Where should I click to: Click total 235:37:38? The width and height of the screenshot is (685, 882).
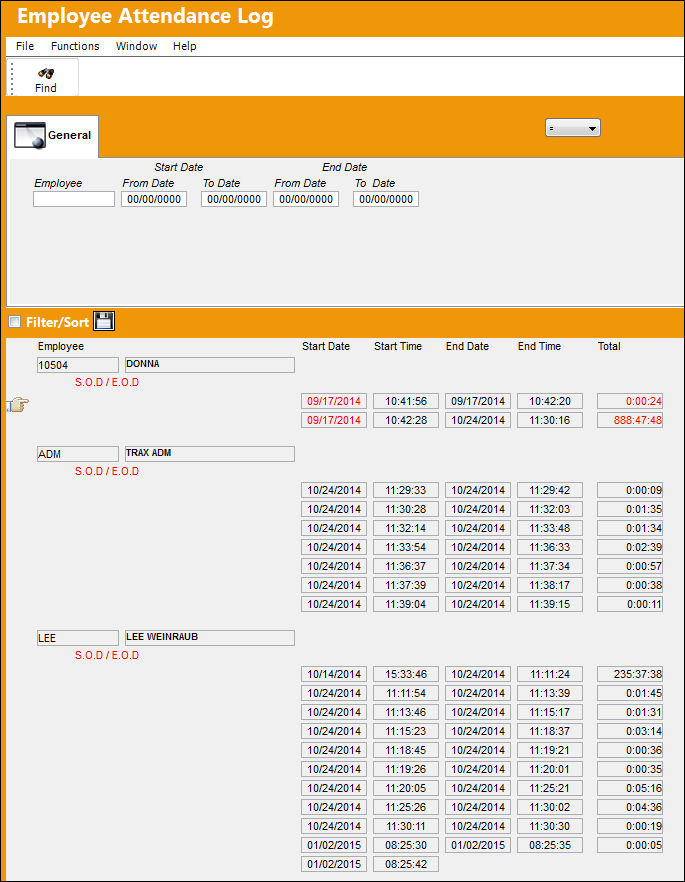coord(630,674)
